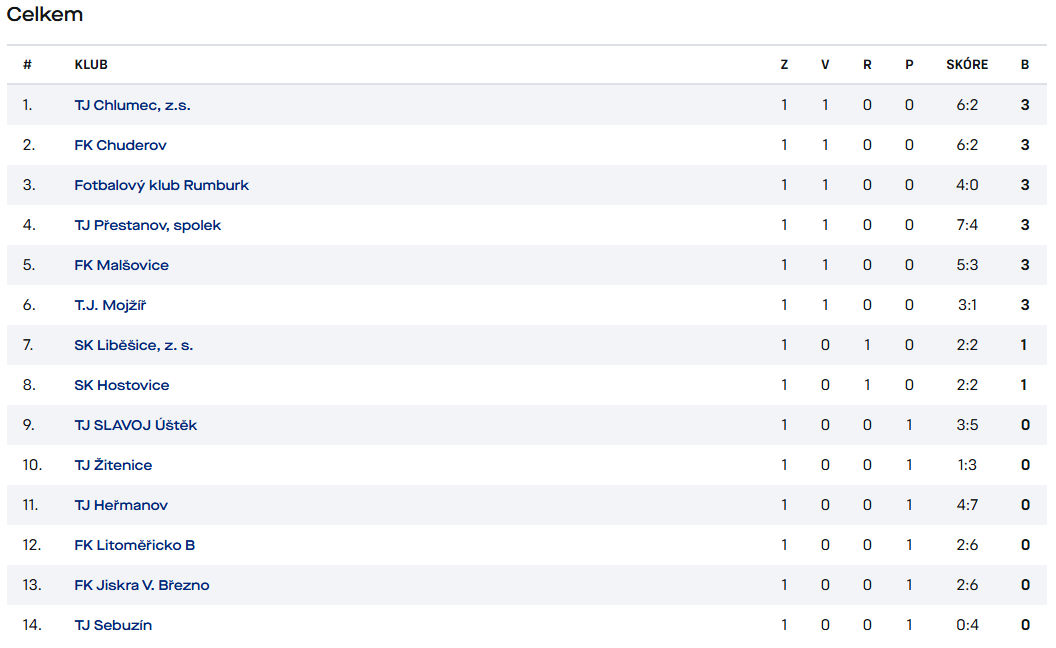Click the Z matches column header
Screen dimensions: 1056x648
click(x=784, y=65)
